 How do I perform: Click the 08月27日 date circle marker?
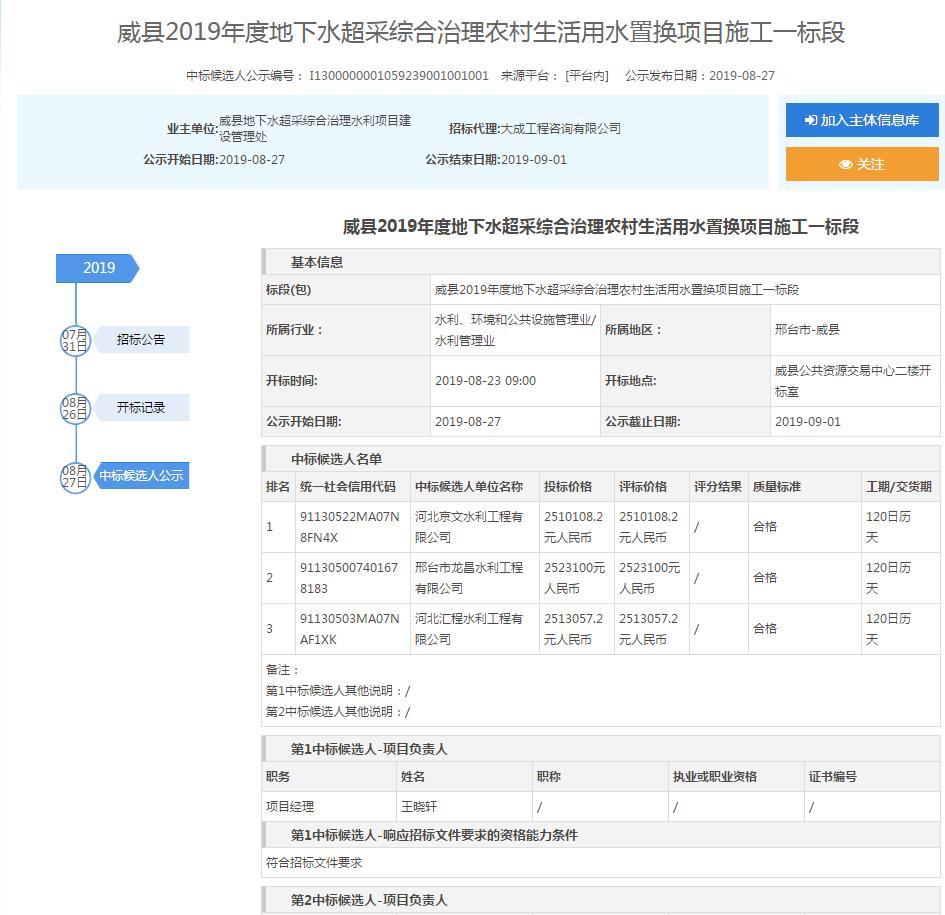point(75,476)
